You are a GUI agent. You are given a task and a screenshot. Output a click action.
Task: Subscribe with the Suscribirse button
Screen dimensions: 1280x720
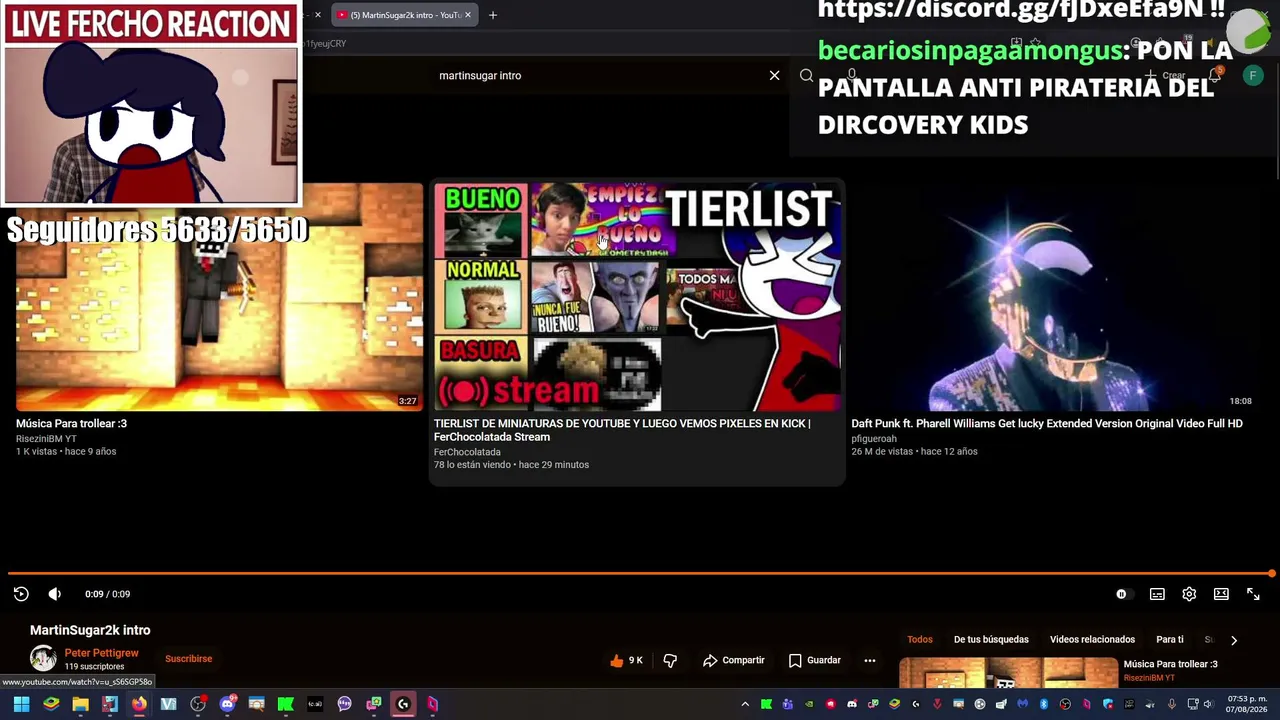(188, 659)
